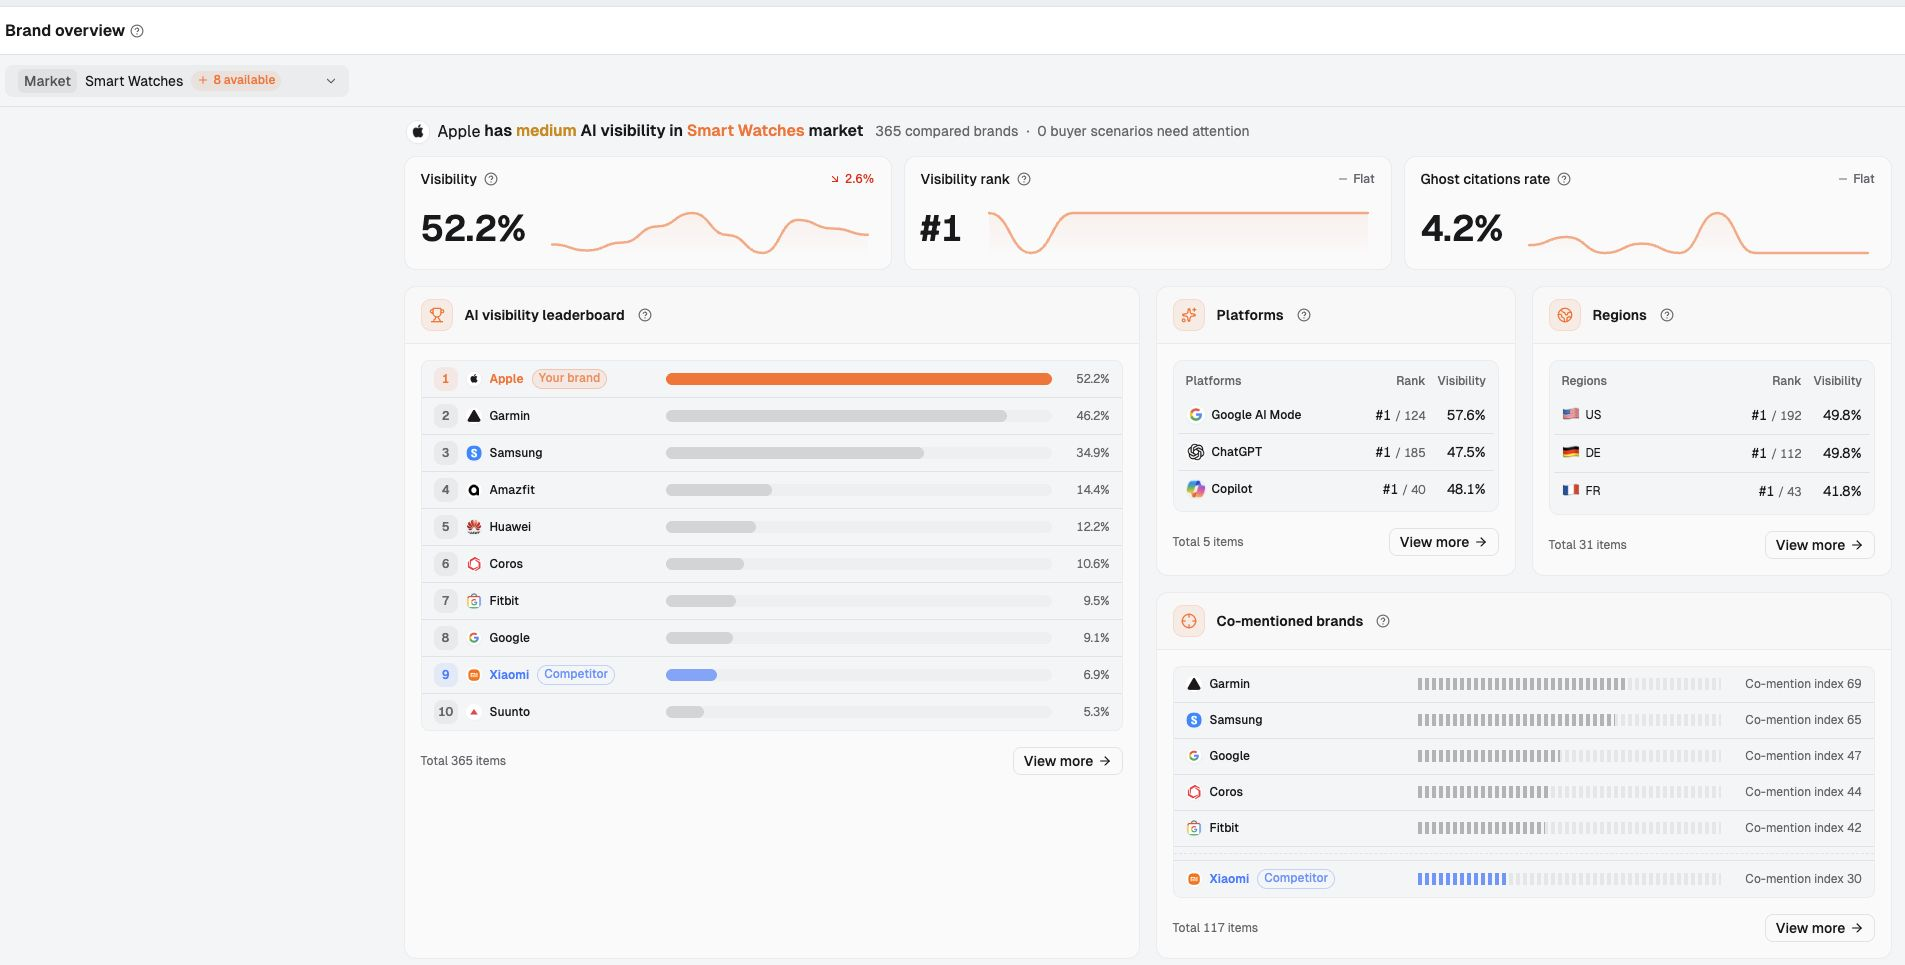
Task: Click View more in the Platforms panel
Action: [x=1443, y=542]
